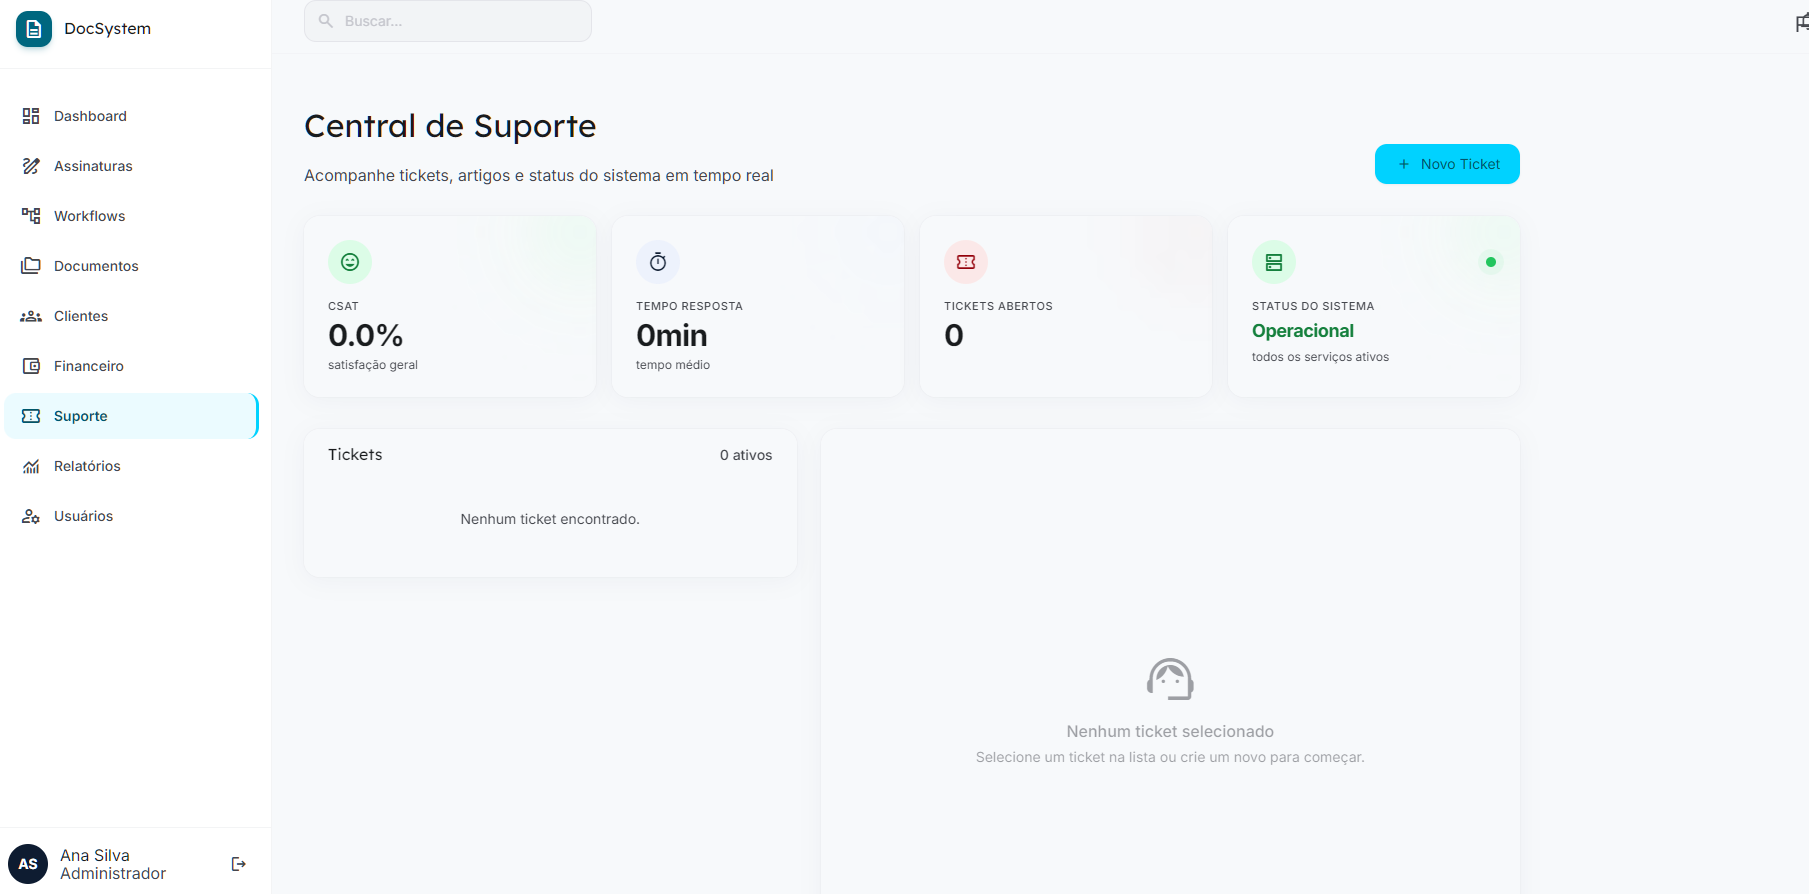1809x894 pixels.
Task: Click the "0min" response time value
Action: [x=672, y=335]
